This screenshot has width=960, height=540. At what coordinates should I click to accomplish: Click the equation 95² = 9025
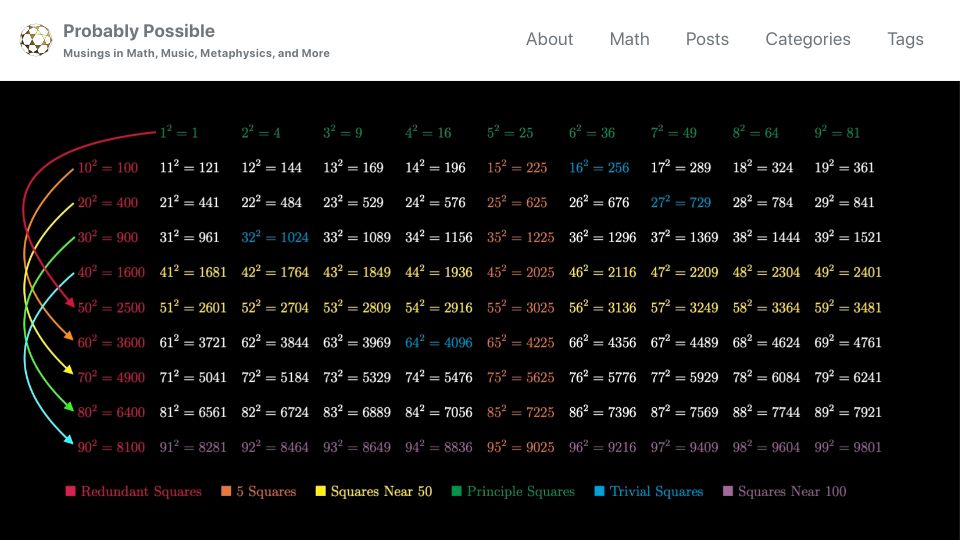pos(520,447)
